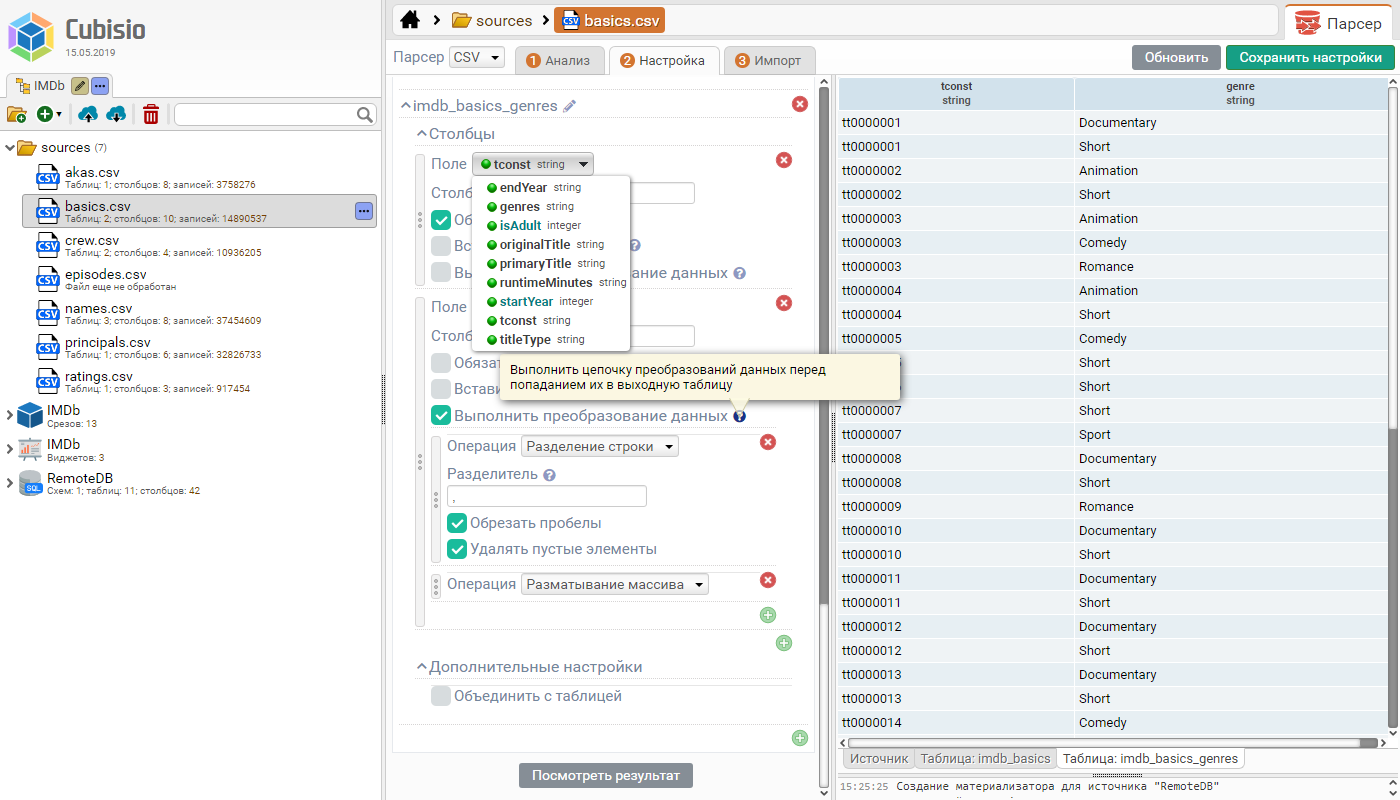
Task: Toggle the checked checkbox in tconst column
Action: [441, 220]
